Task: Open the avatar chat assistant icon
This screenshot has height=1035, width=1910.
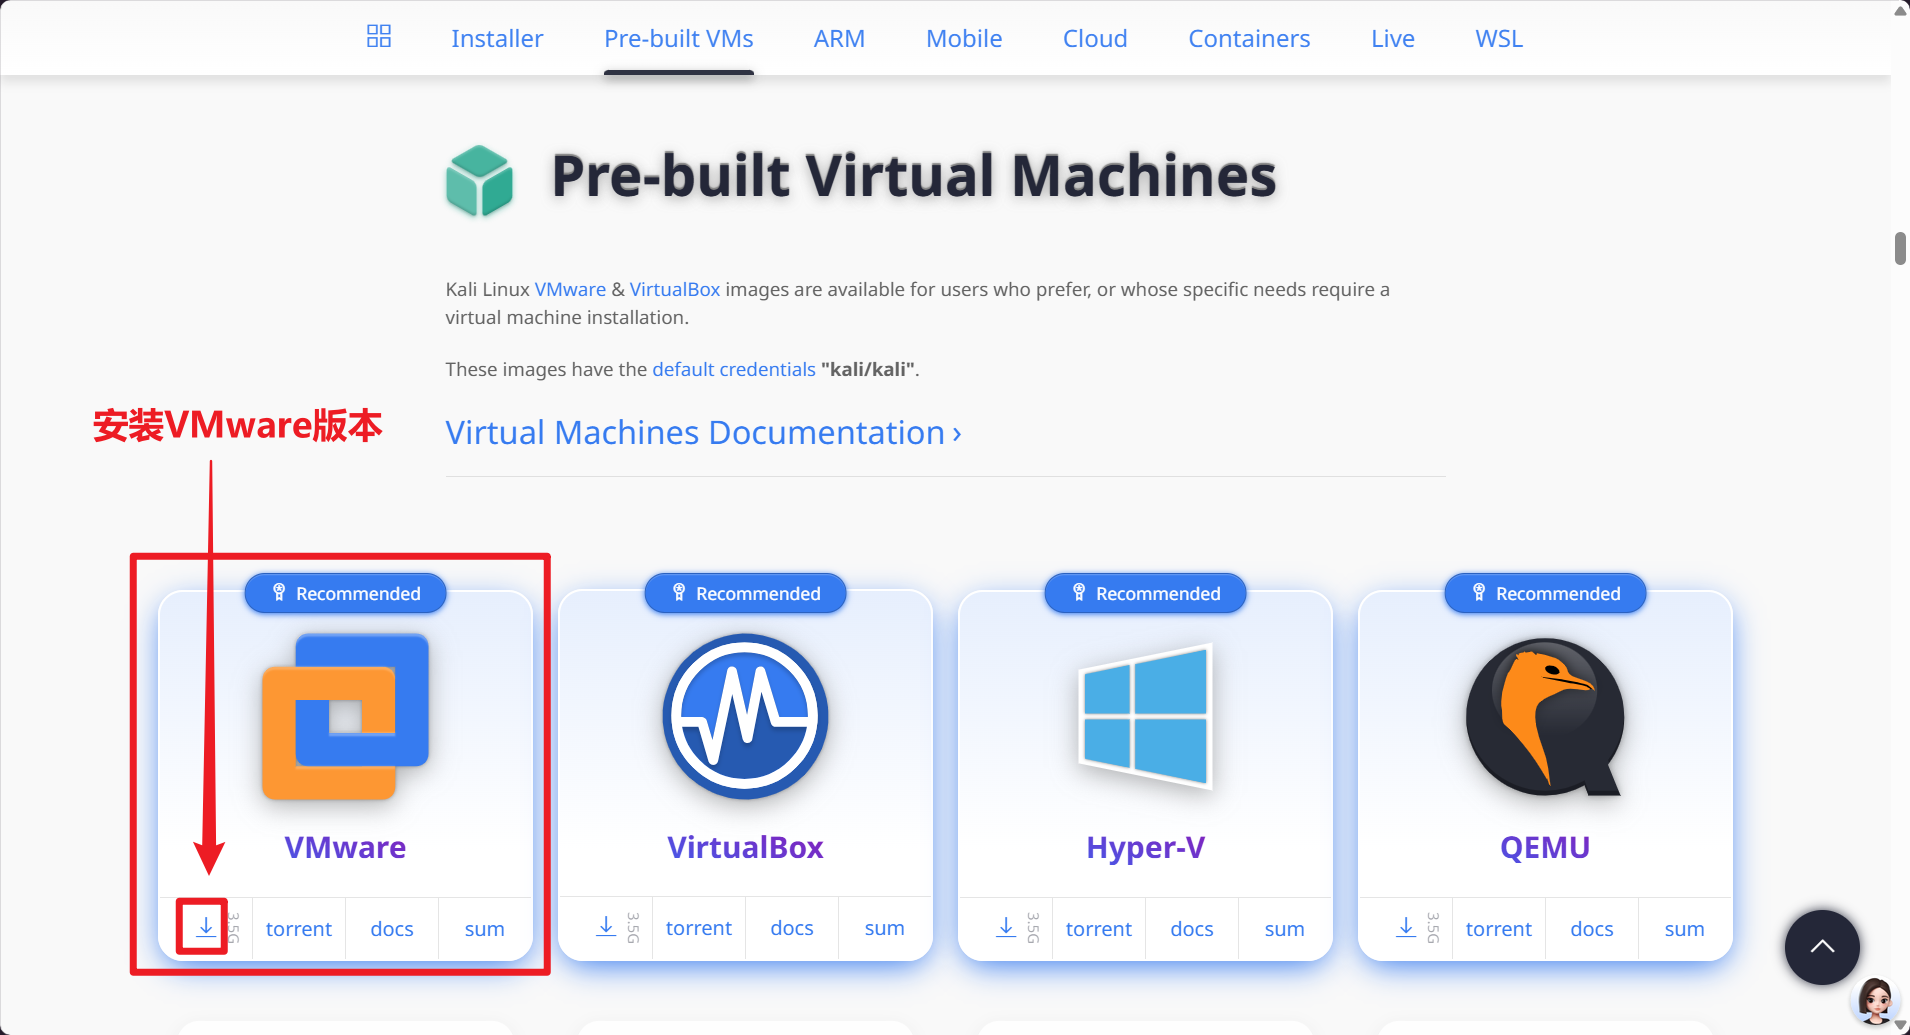Action: pos(1875,1001)
